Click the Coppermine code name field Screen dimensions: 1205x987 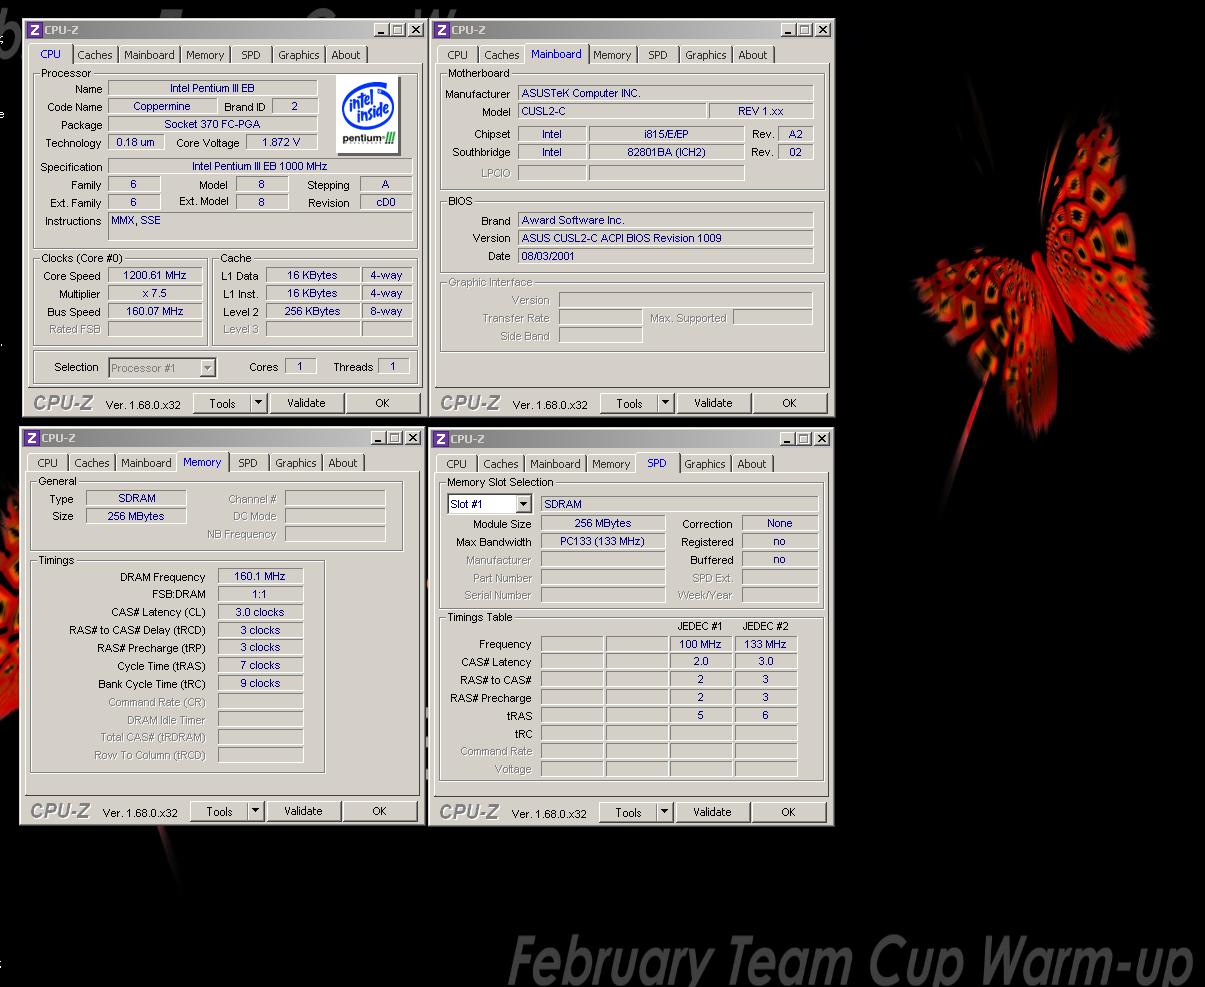tap(161, 106)
